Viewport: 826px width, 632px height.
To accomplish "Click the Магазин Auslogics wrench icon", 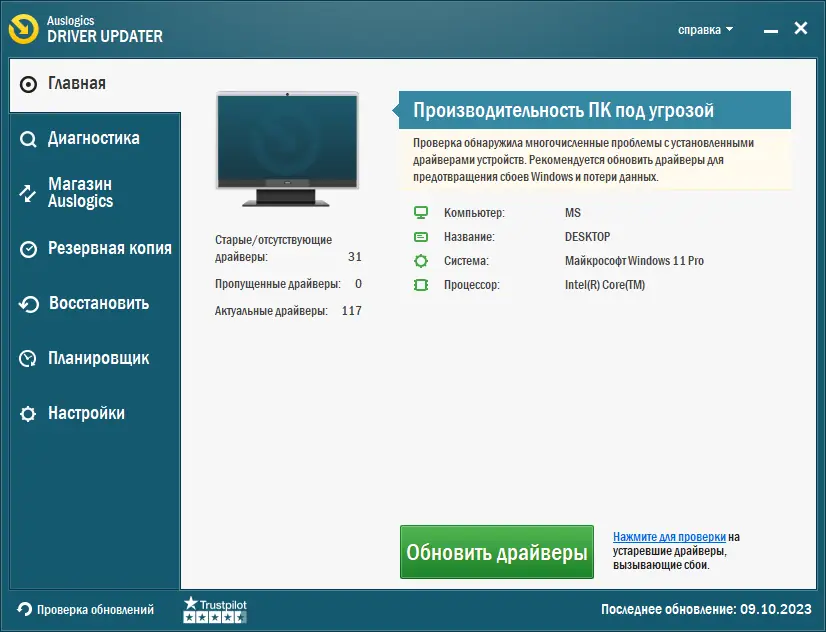I will [x=30, y=192].
